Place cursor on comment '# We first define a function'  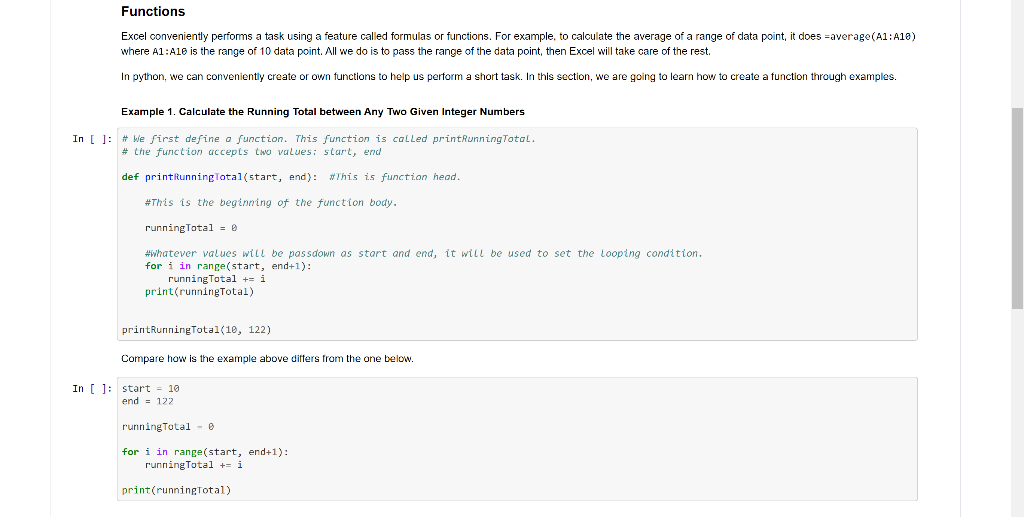click(328, 139)
